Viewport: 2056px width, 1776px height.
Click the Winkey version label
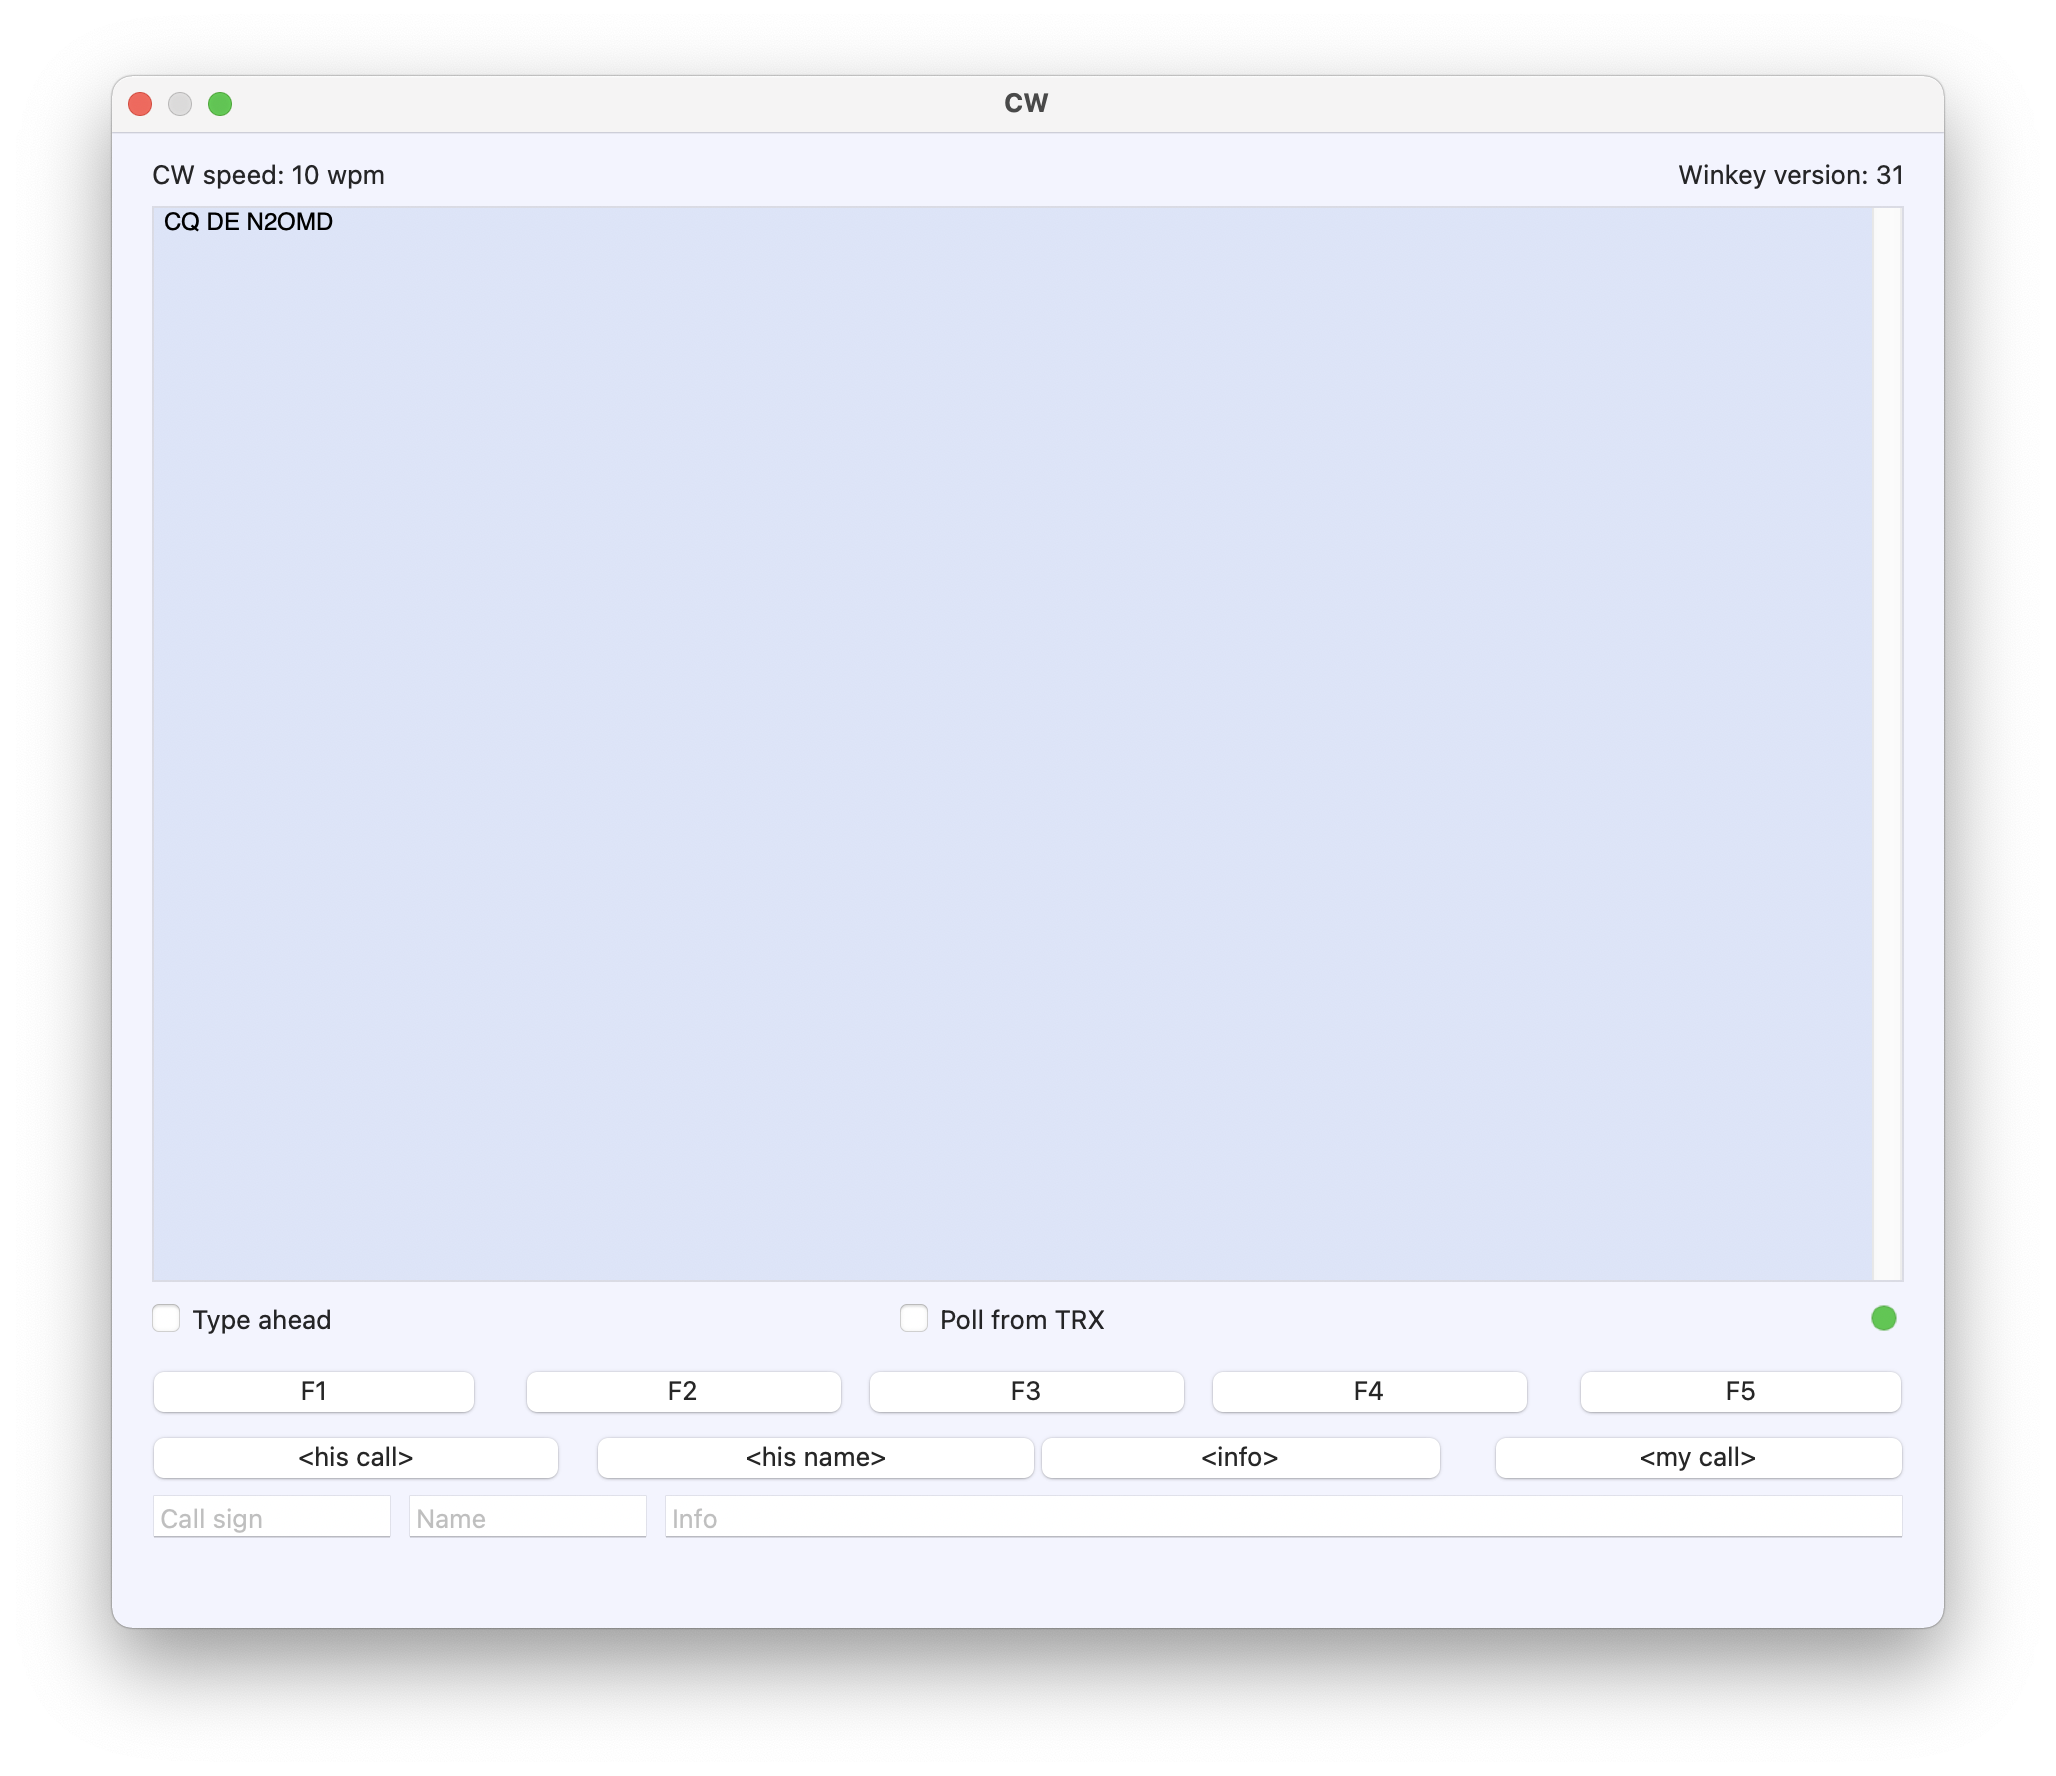[1790, 175]
